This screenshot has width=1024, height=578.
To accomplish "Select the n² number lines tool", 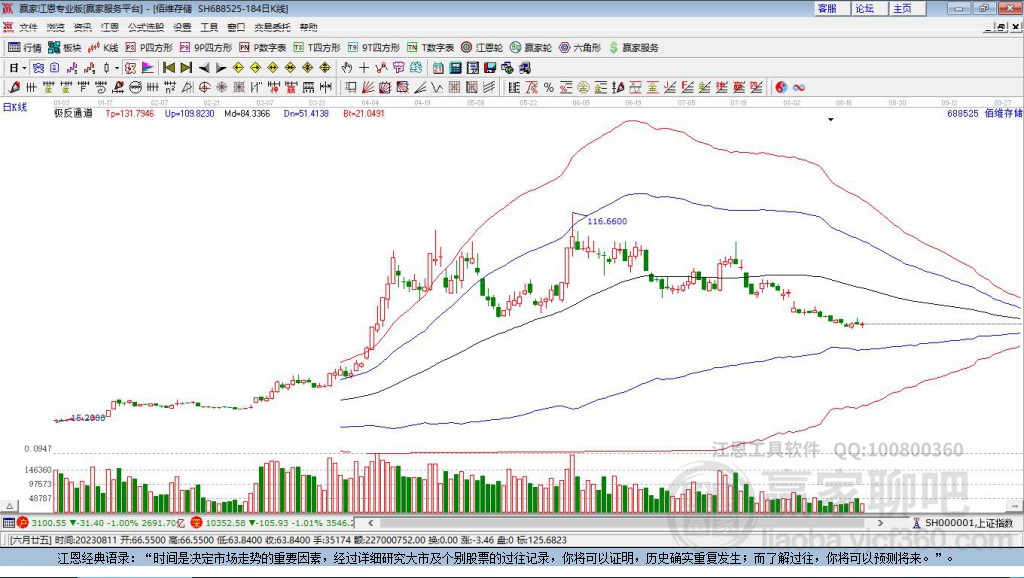I will (x=170, y=88).
